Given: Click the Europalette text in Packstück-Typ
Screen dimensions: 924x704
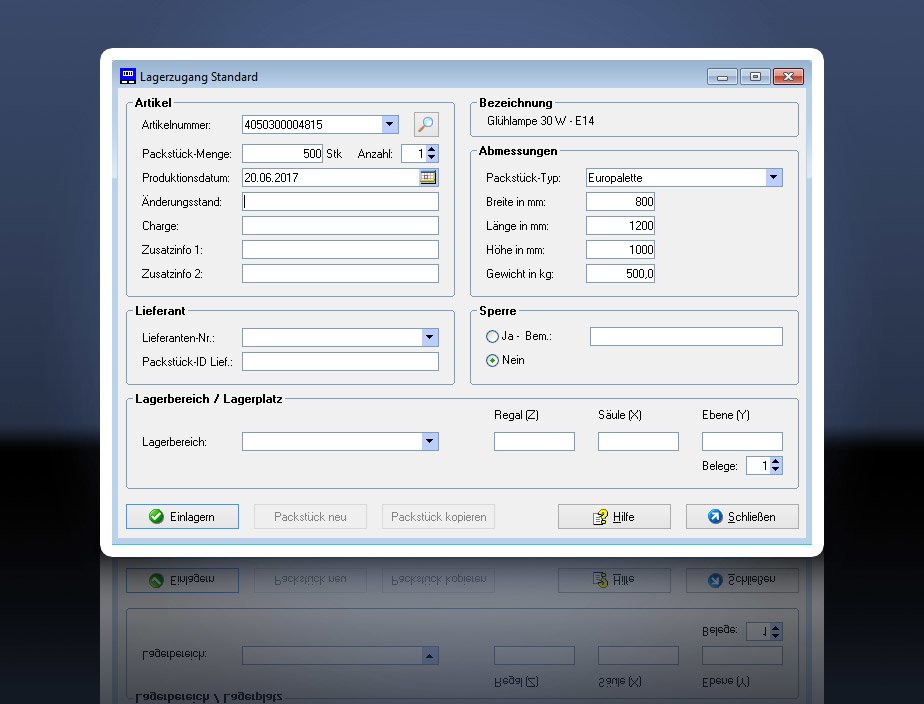Looking at the screenshot, I should coord(615,178).
